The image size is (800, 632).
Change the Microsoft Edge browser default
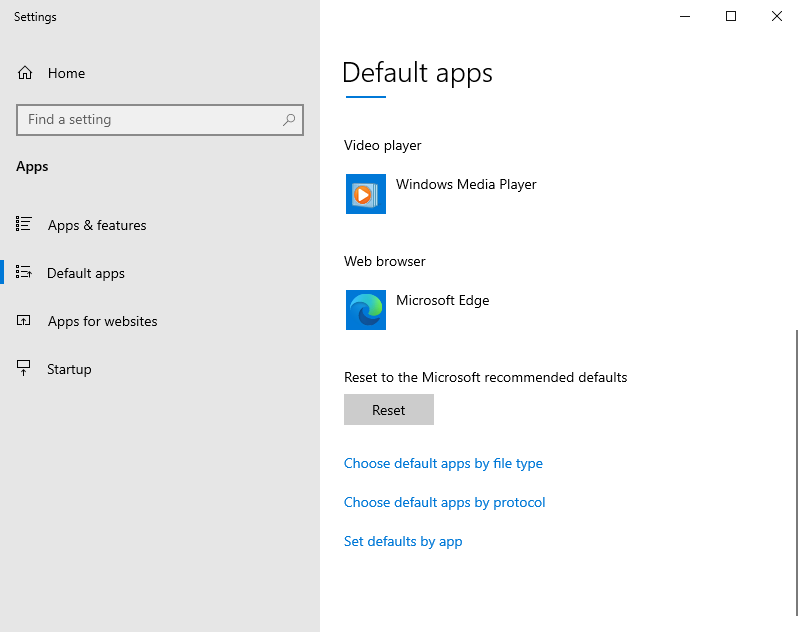(x=418, y=310)
